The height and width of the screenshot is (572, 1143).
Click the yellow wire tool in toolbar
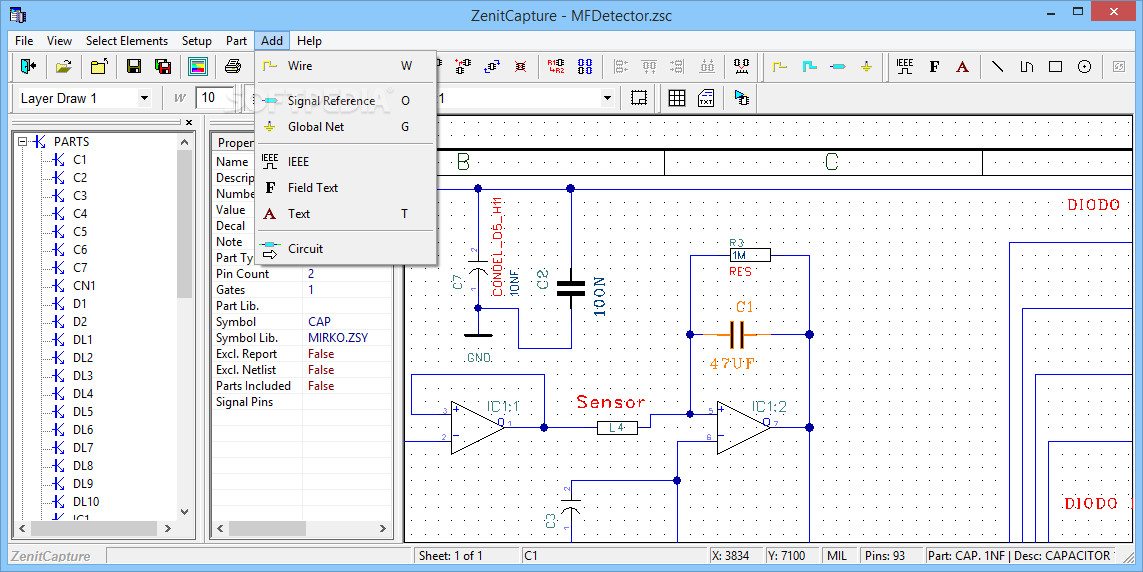pyautogui.click(x=780, y=67)
